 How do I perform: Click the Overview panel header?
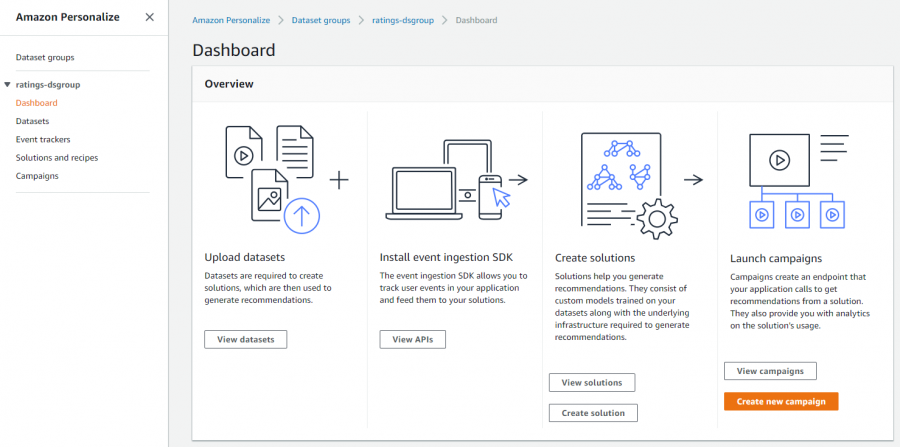point(541,84)
